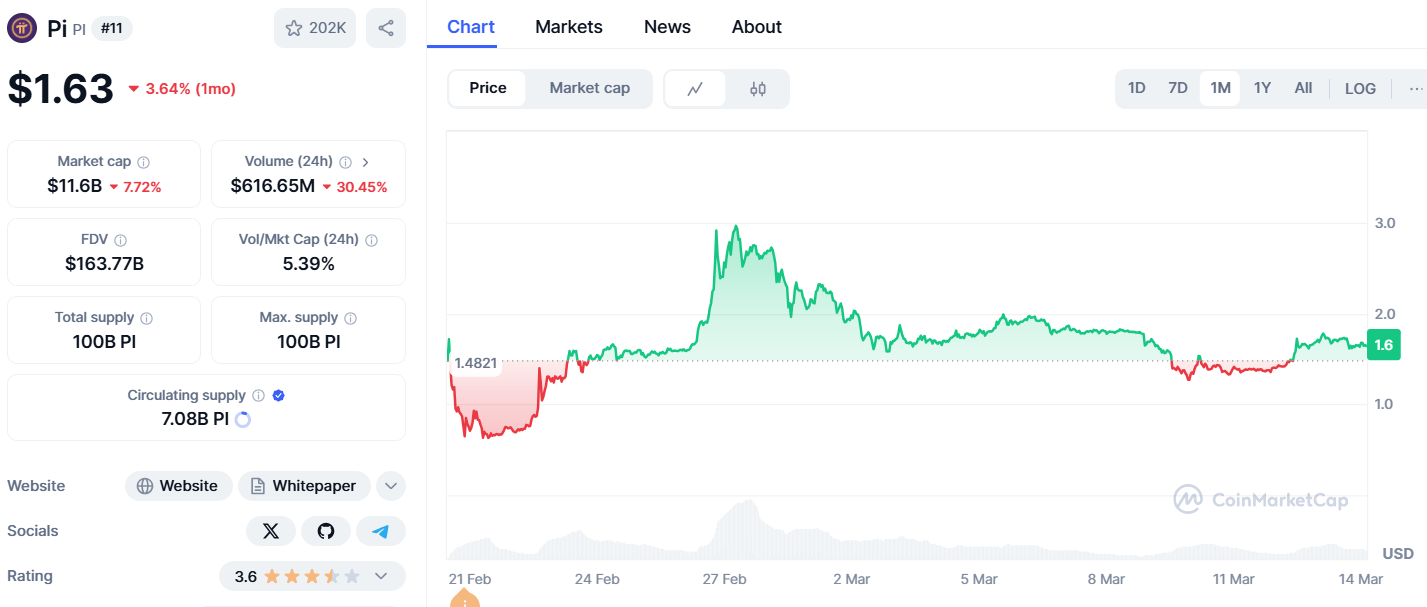The image size is (1427, 607).
Task: Open the GitHub social link
Action: click(326, 531)
